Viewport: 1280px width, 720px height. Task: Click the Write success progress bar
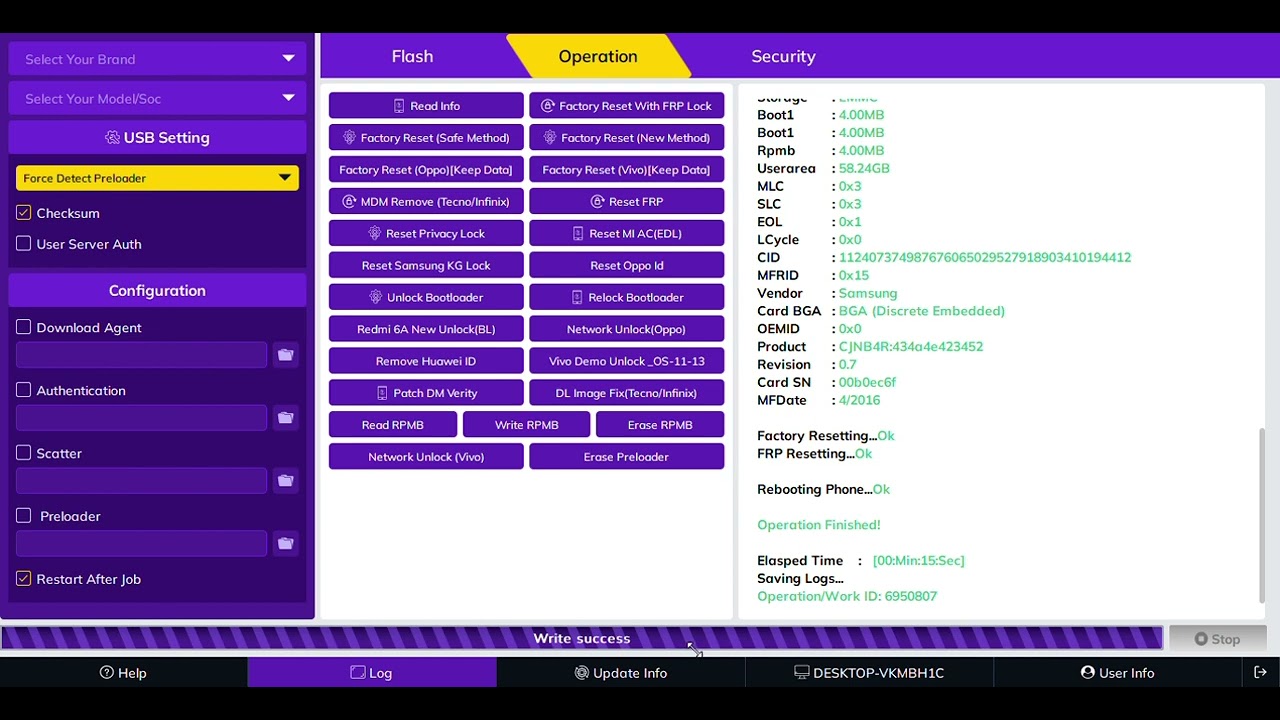click(581, 638)
